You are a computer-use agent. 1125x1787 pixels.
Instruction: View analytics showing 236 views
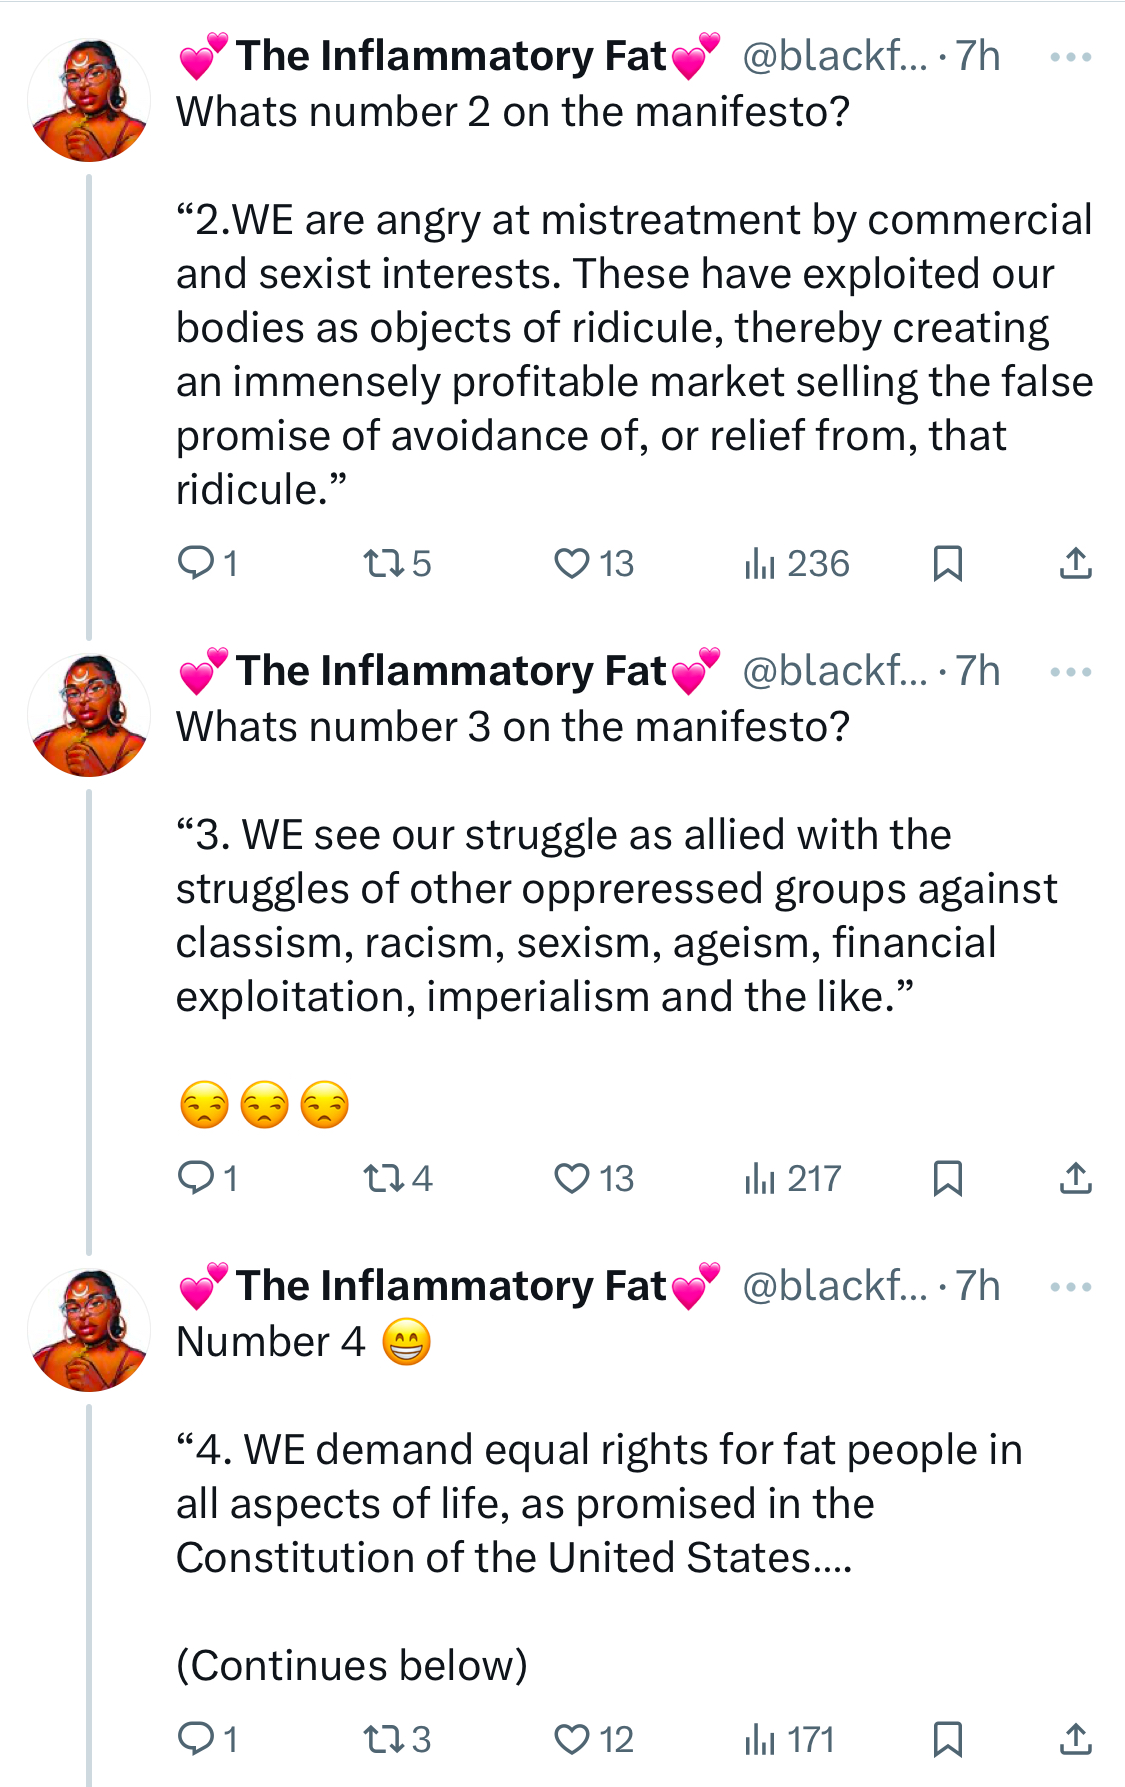coord(796,564)
